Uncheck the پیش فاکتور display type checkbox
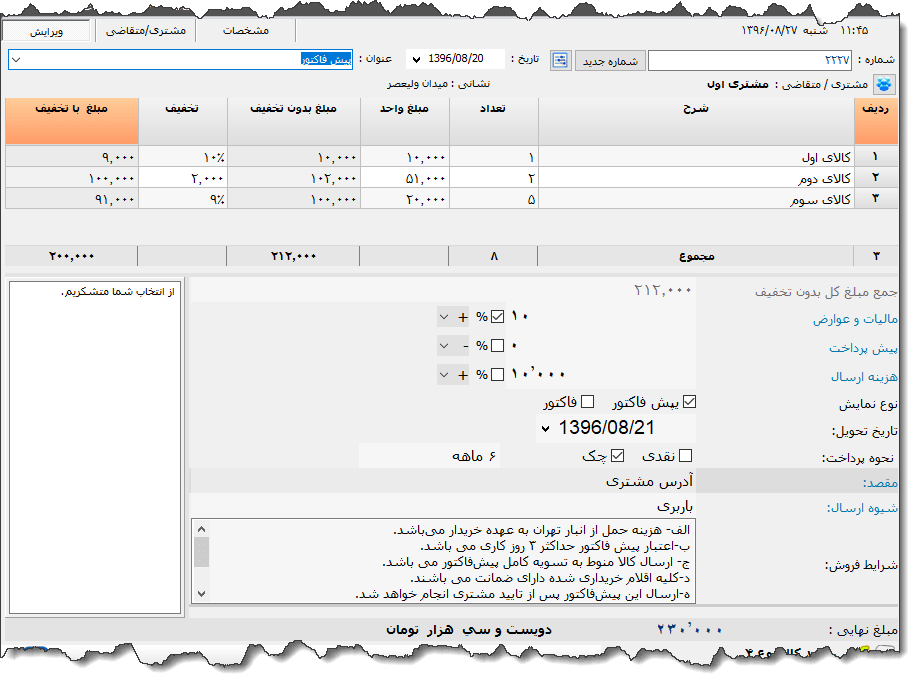The height and width of the screenshot is (674, 909). tap(689, 402)
